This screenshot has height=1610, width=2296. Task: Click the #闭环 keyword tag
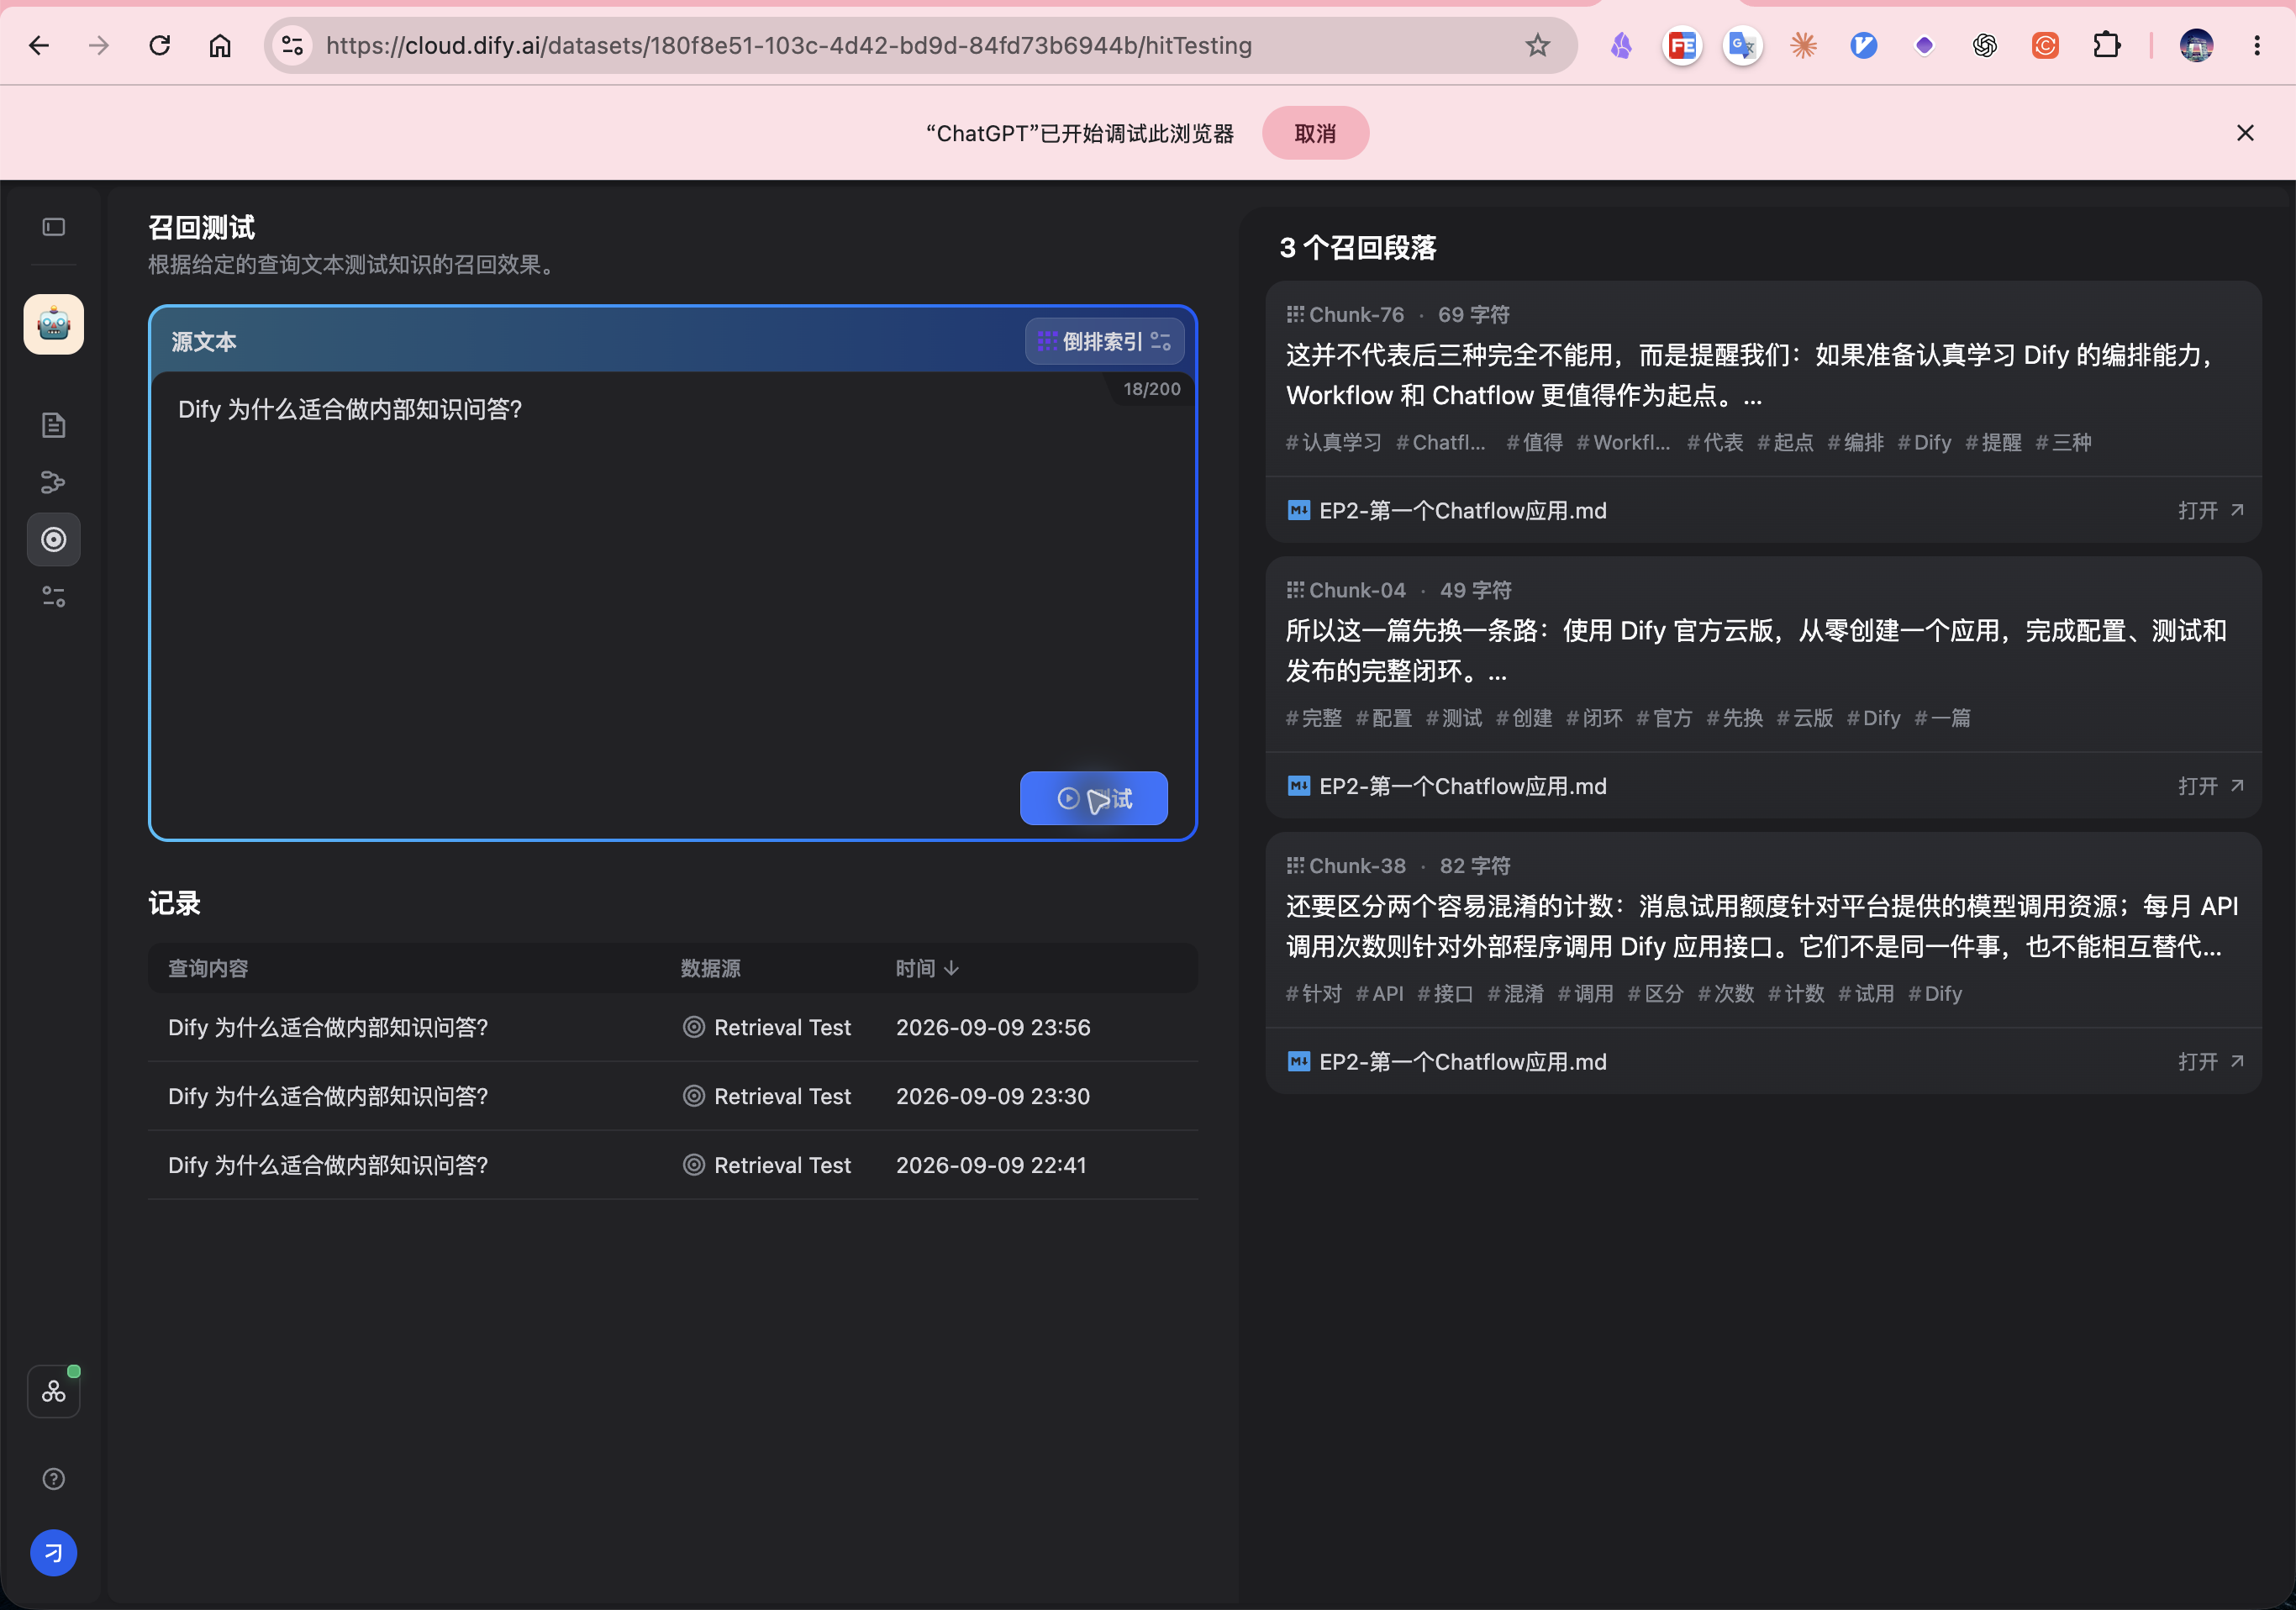coord(1594,718)
